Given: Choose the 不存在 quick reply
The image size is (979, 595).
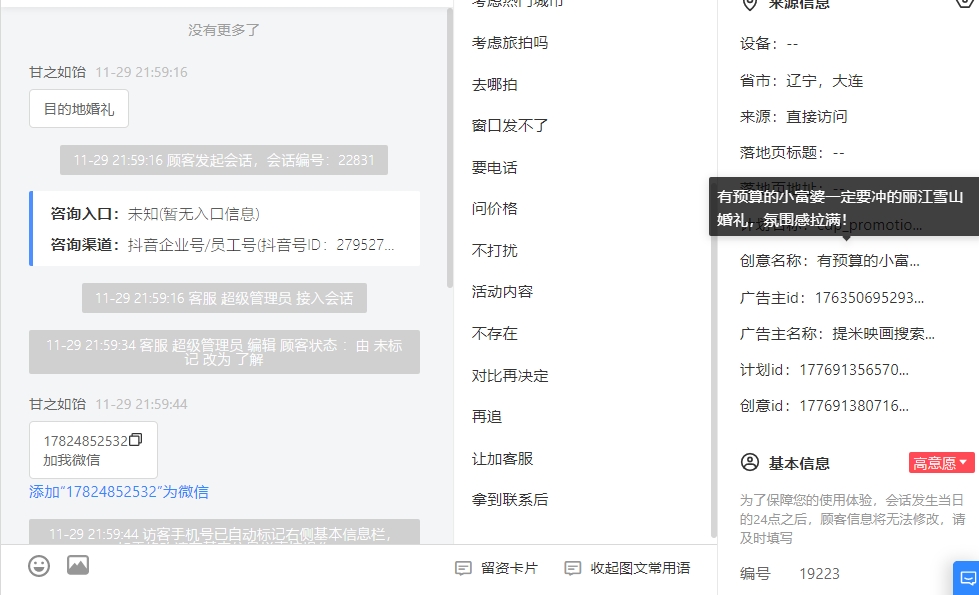Looking at the screenshot, I should coord(494,333).
